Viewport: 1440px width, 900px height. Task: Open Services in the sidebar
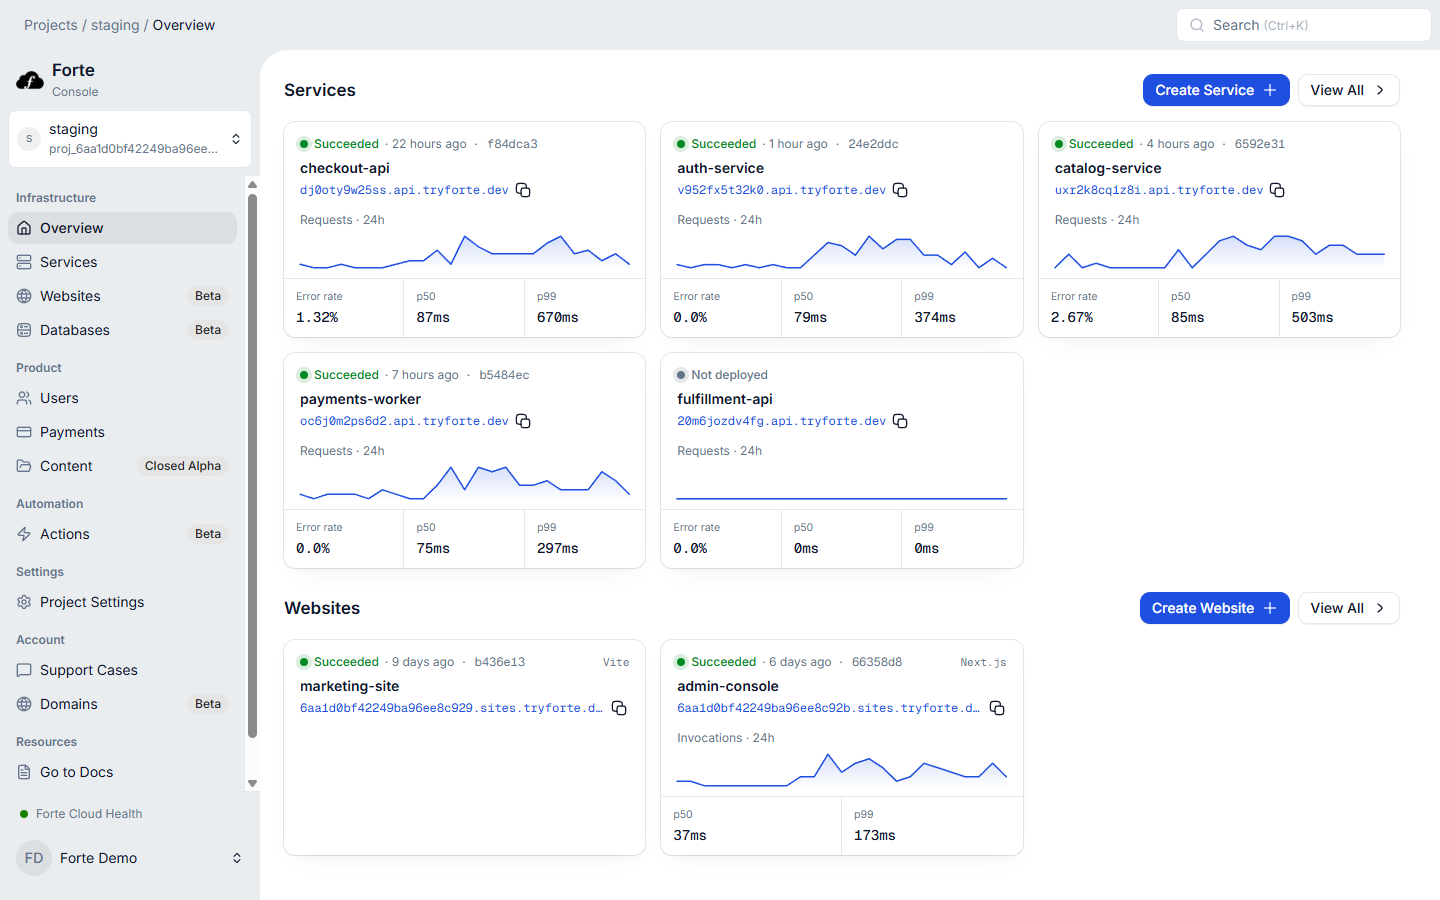(x=122, y=262)
